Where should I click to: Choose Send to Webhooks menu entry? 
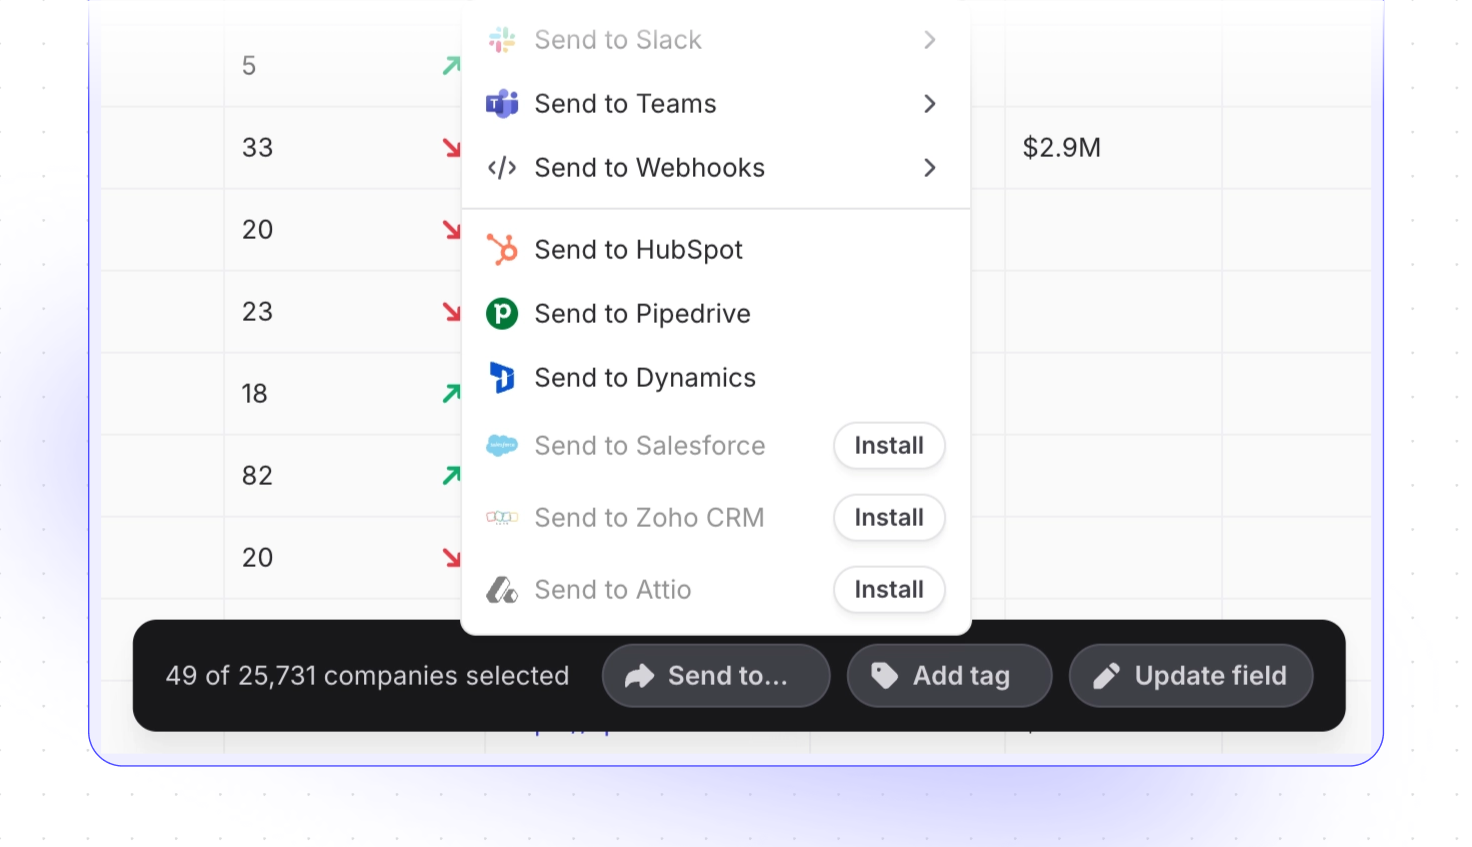pos(716,168)
